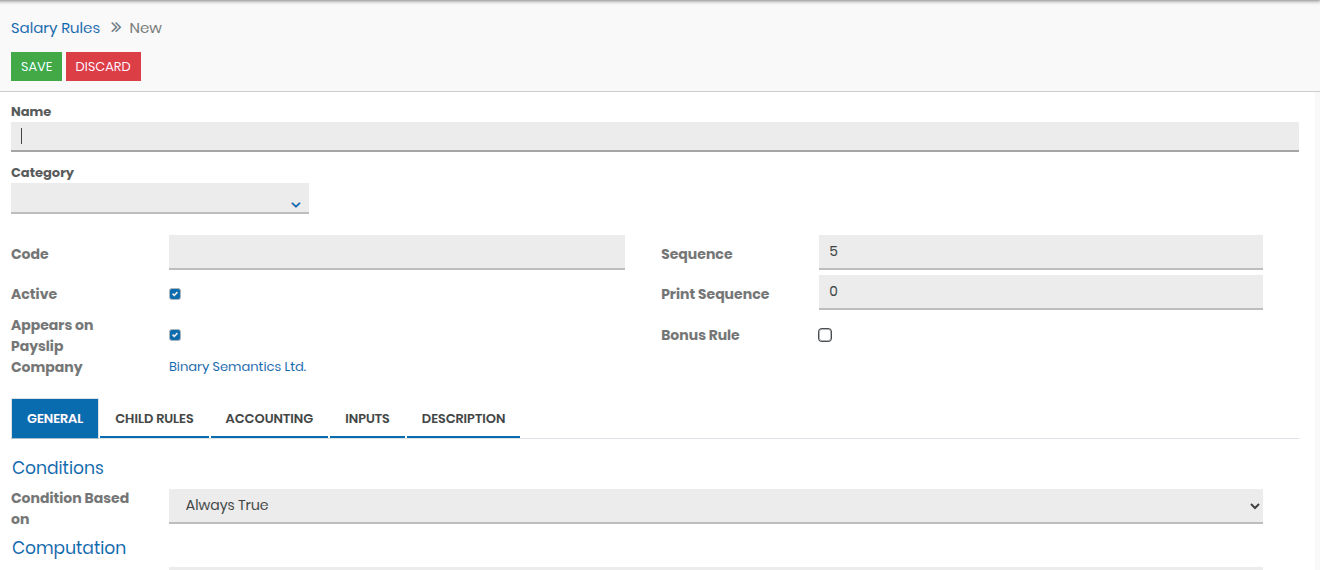Enable the Bonus Rule checkbox
This screenshot has width=1320, height=570.
tap(825, 335)
